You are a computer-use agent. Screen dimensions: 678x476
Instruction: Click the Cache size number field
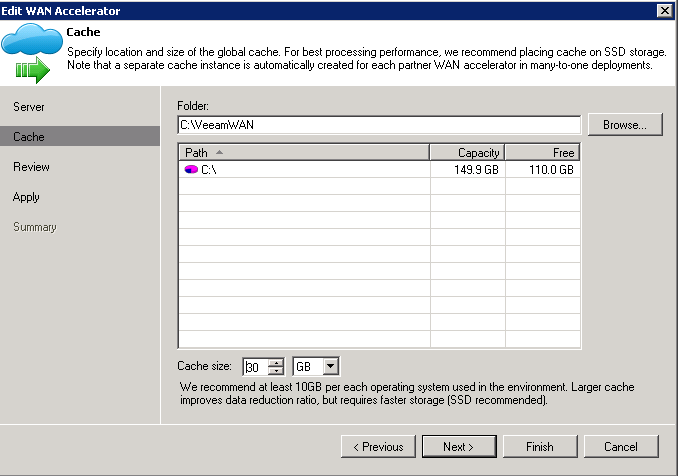point(256,367)
